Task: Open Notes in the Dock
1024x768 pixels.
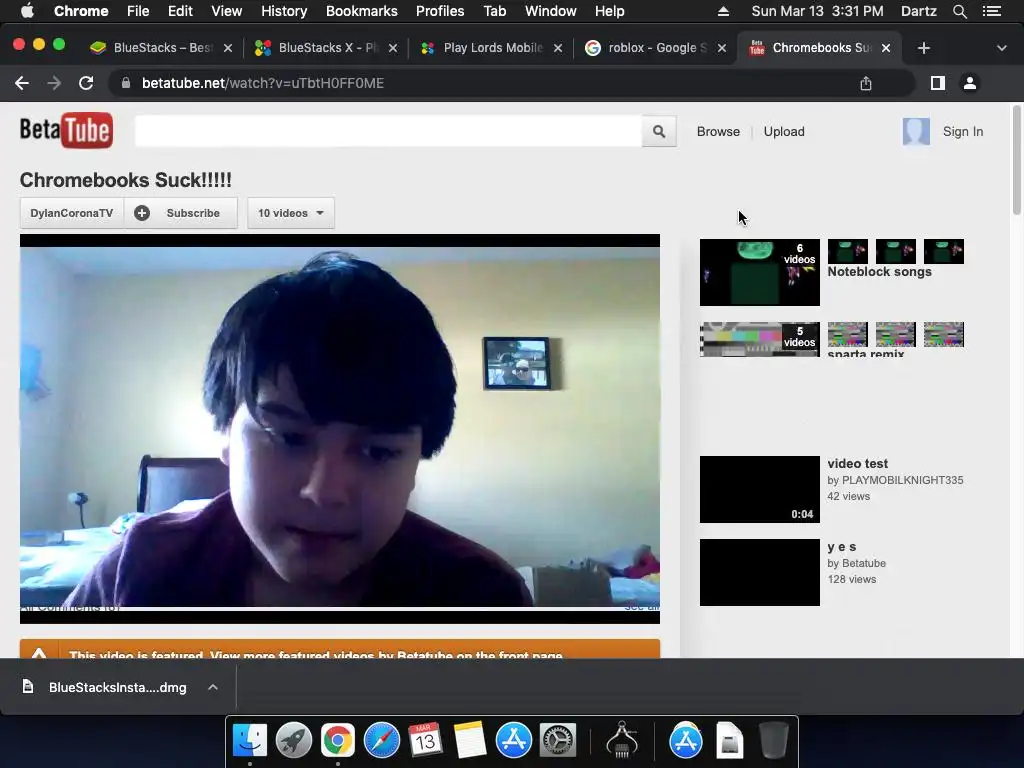Action: click(x=469, y=741)
